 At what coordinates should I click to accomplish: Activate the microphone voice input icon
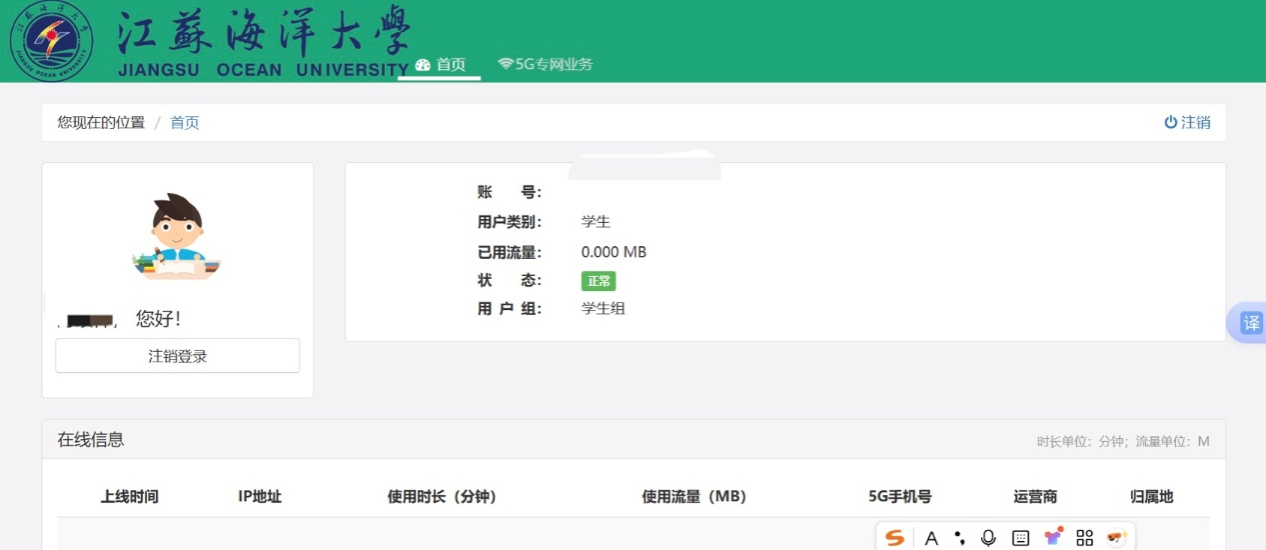(988, 538)
